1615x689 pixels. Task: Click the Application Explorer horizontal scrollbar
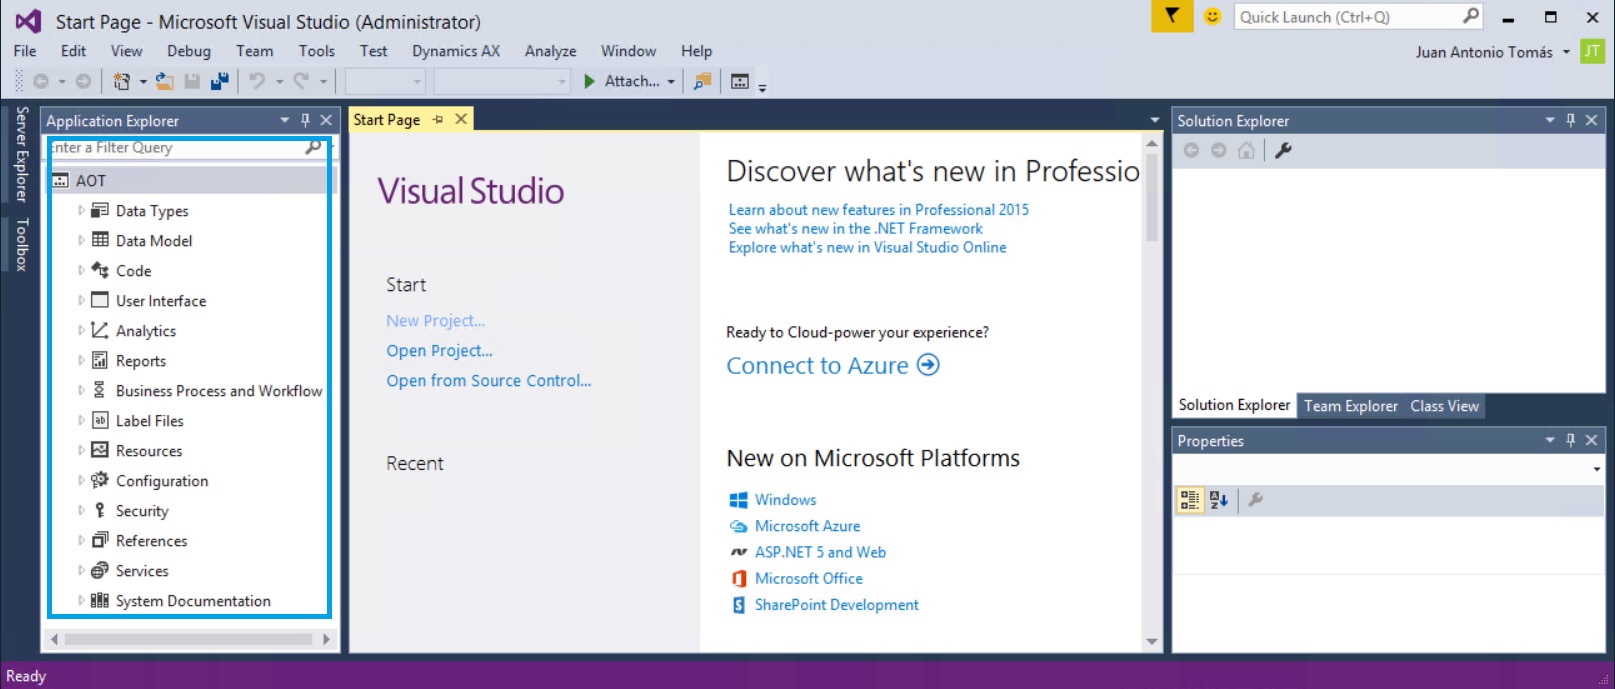[x=190, y=639]
